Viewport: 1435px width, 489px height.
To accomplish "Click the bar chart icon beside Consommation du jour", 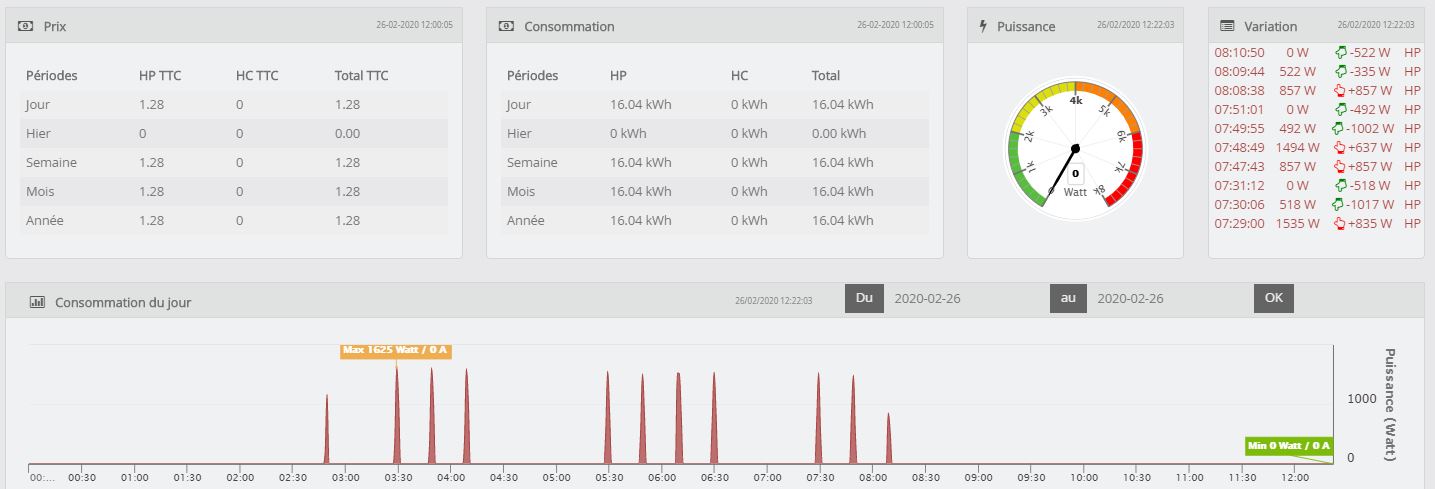I will [x=37, y=301].
